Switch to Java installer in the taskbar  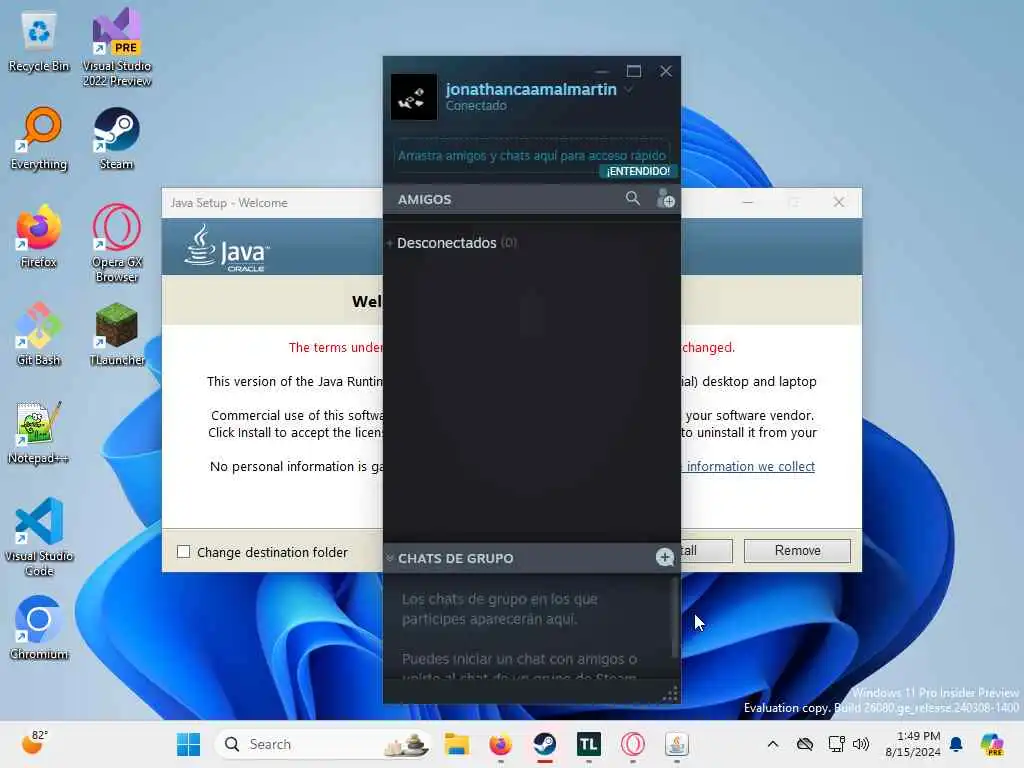(x=677, y=744)
